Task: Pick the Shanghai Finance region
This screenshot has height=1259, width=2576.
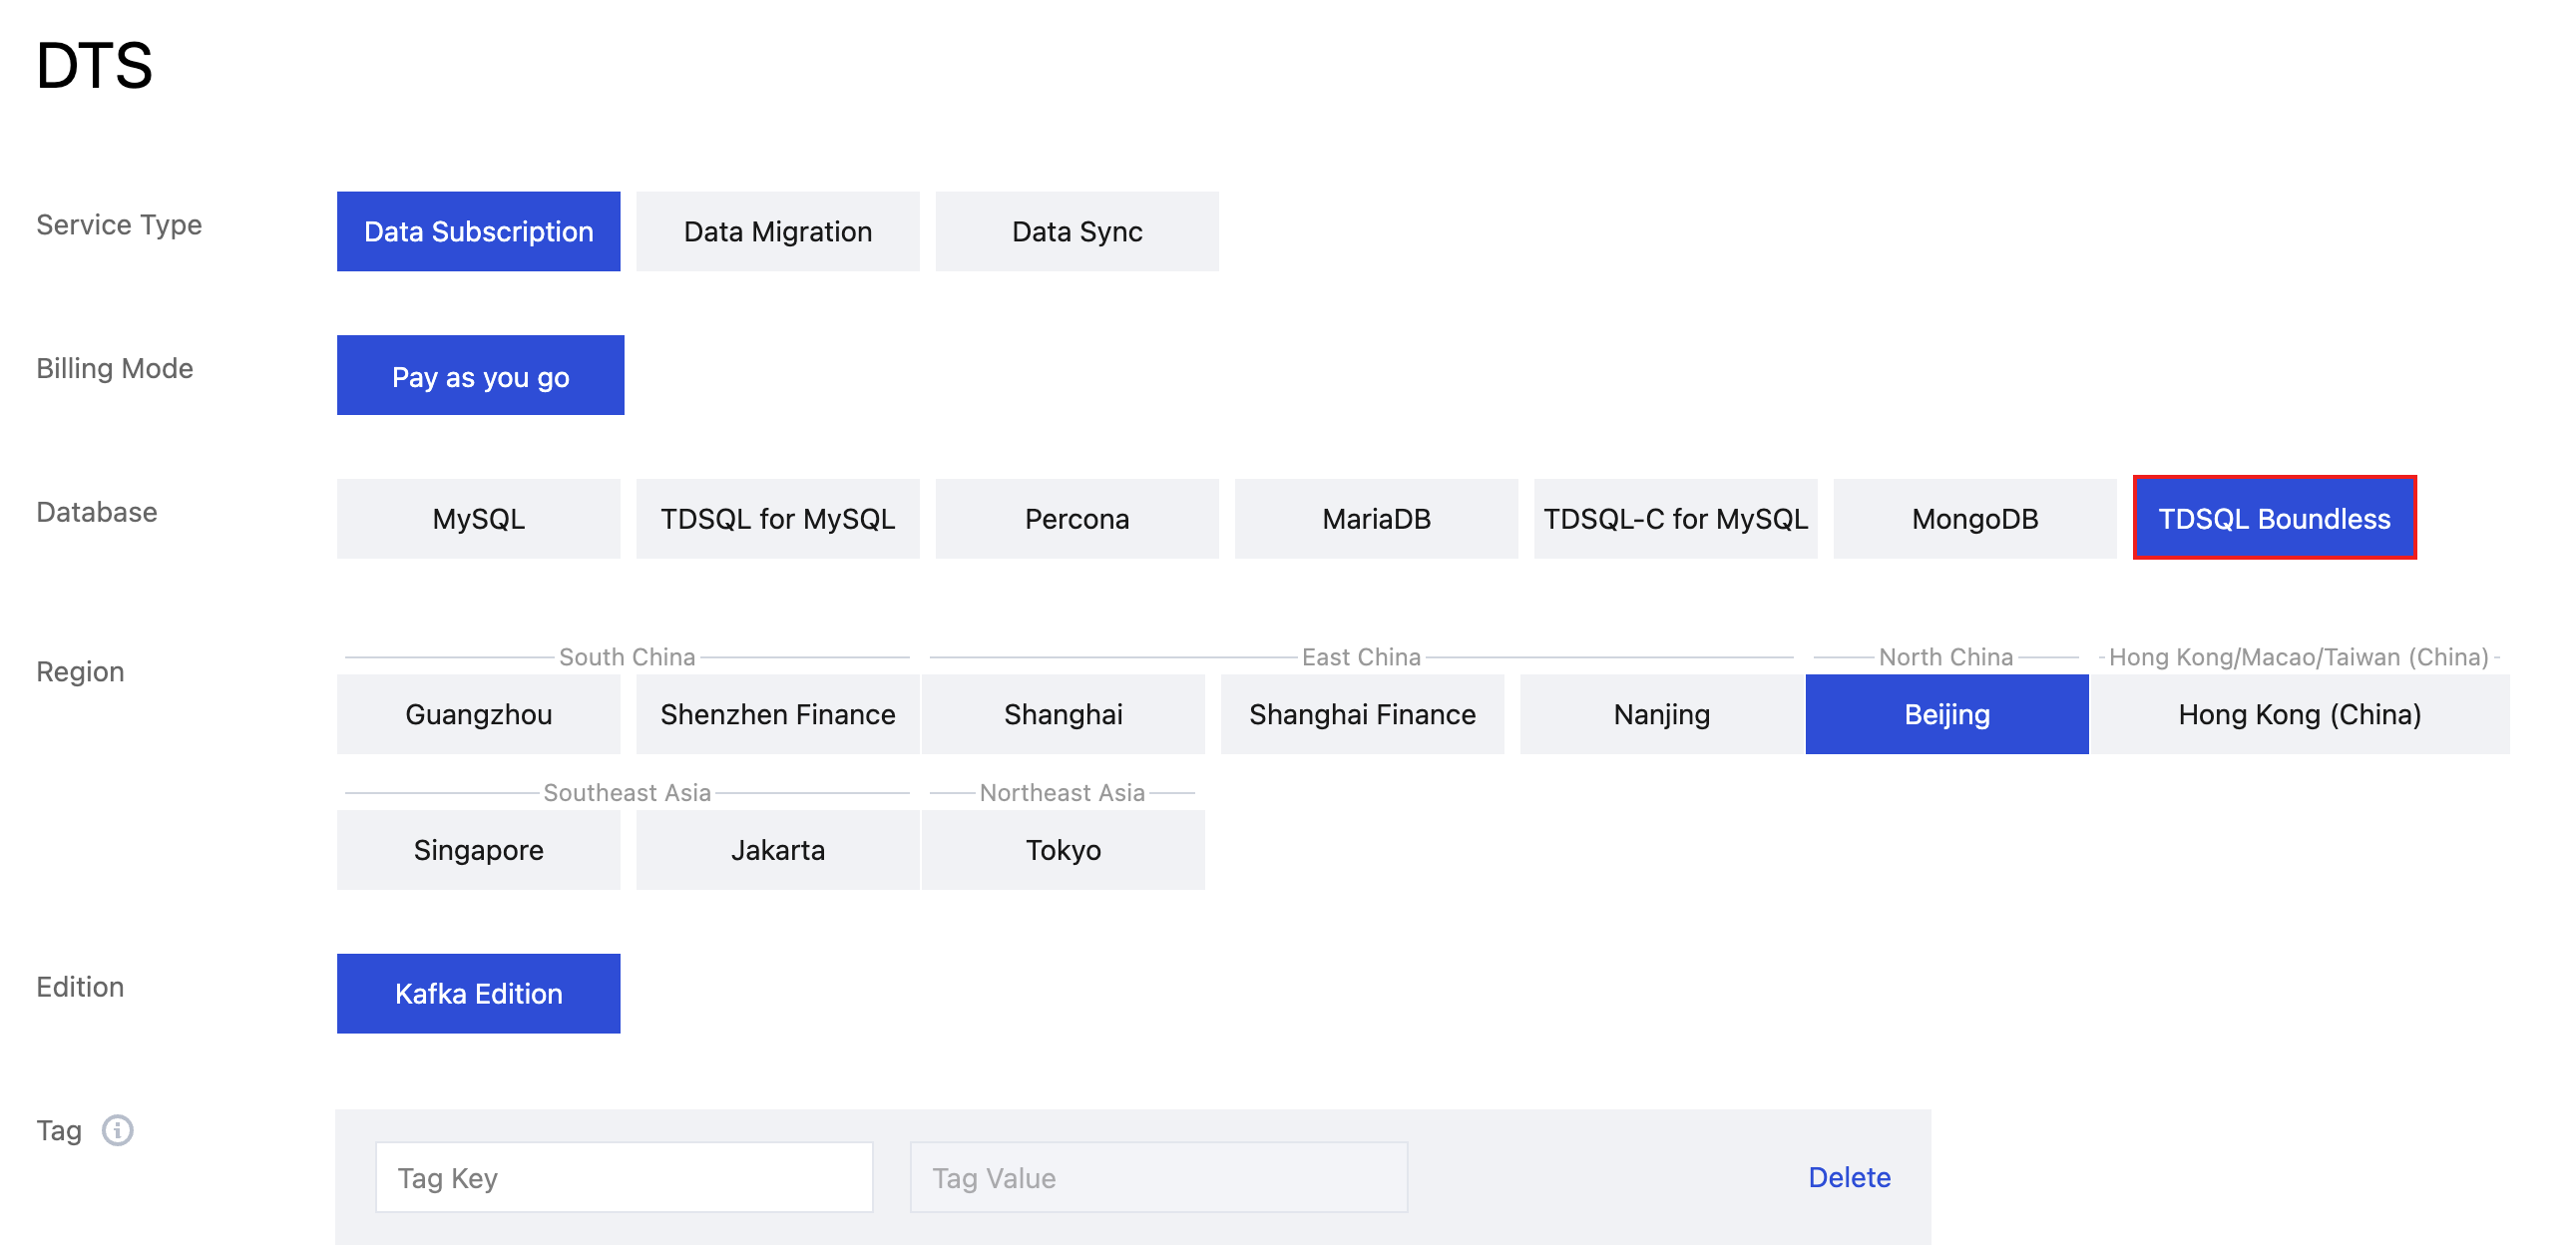Action: (x=1361, y=714)
